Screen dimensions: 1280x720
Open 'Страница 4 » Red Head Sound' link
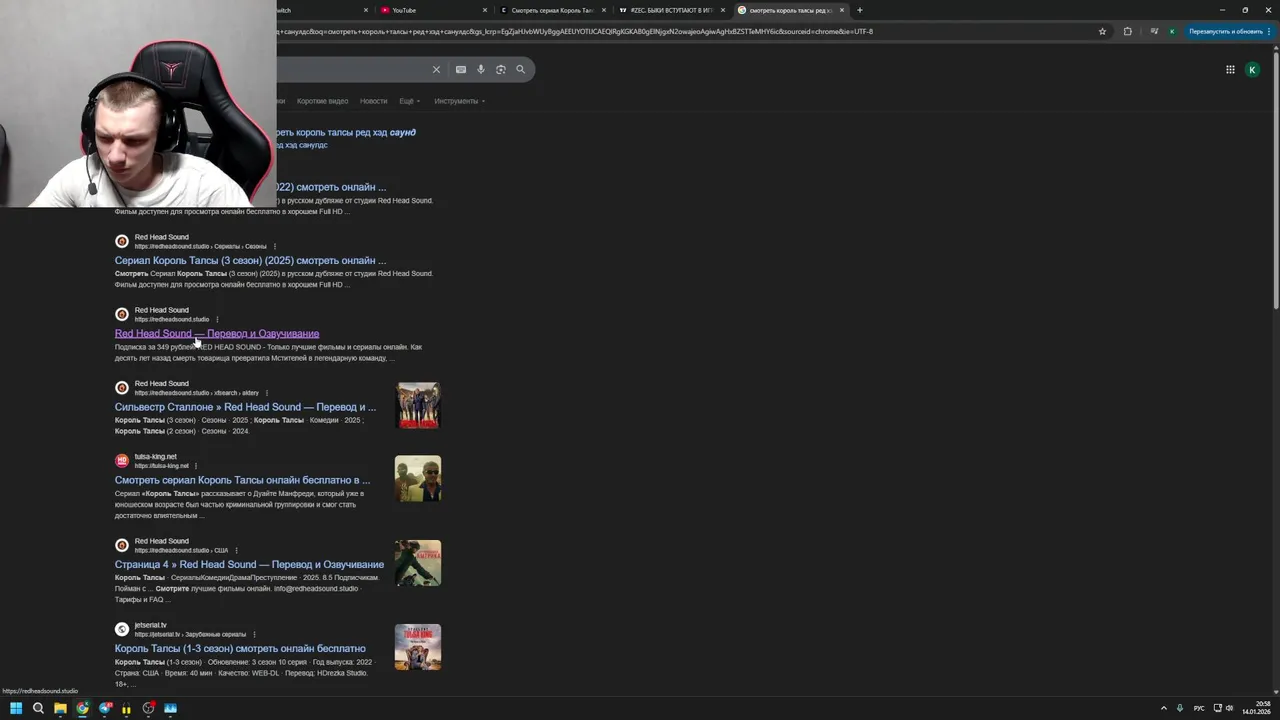[x=249, y=565]
